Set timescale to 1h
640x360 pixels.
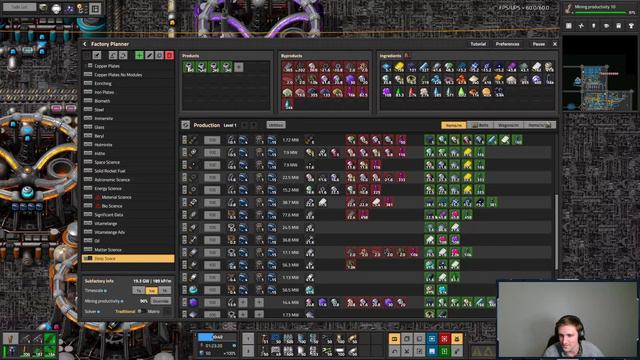(165, 291)
